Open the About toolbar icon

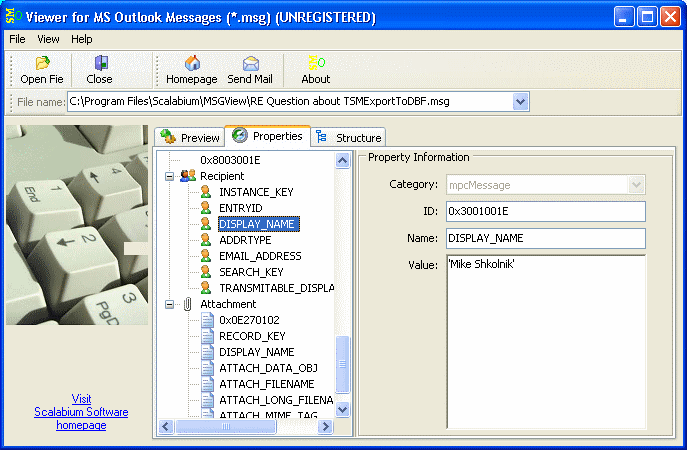click(316, 63)
